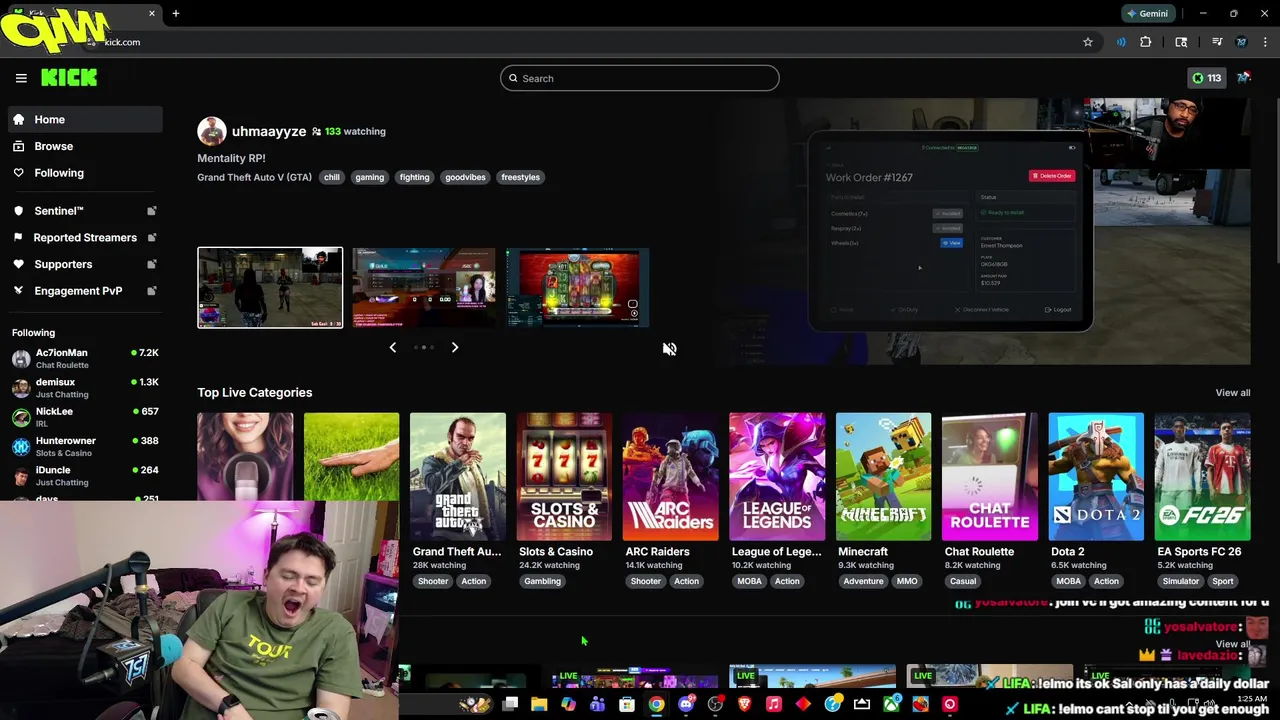Open NickLee's followed channel
The width and height of the screenshot is (1280, 720).
click(85, 417)
